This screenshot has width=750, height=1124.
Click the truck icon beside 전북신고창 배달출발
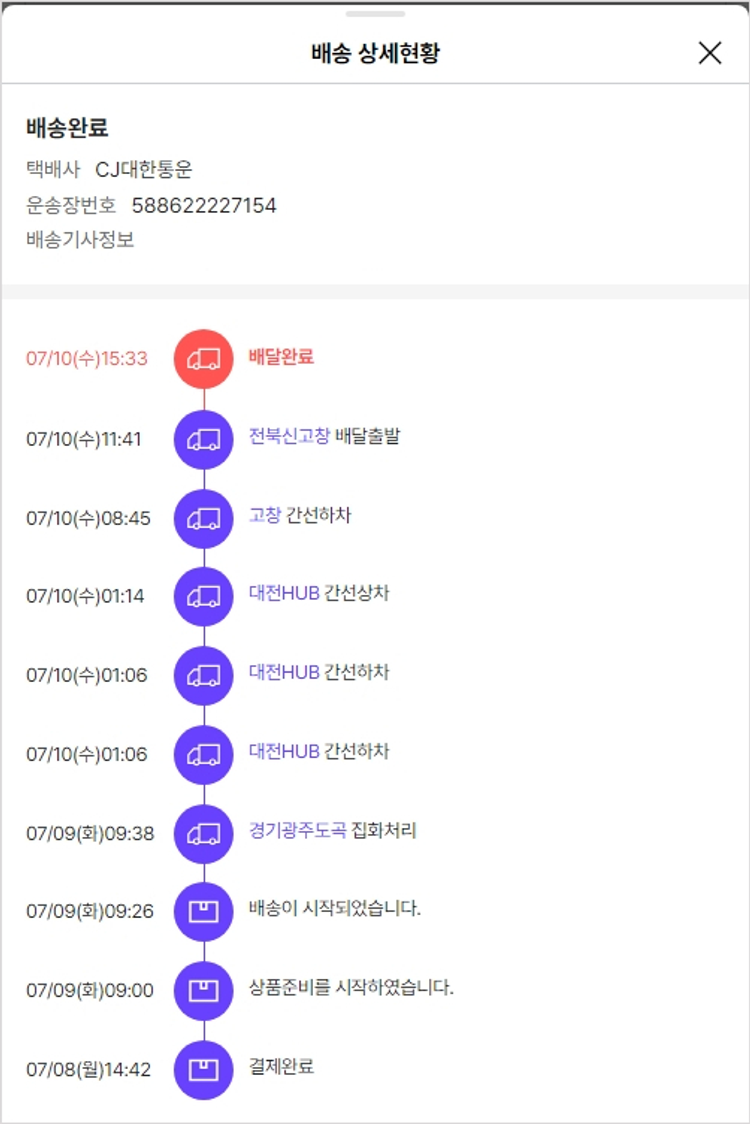click(204, 438)
